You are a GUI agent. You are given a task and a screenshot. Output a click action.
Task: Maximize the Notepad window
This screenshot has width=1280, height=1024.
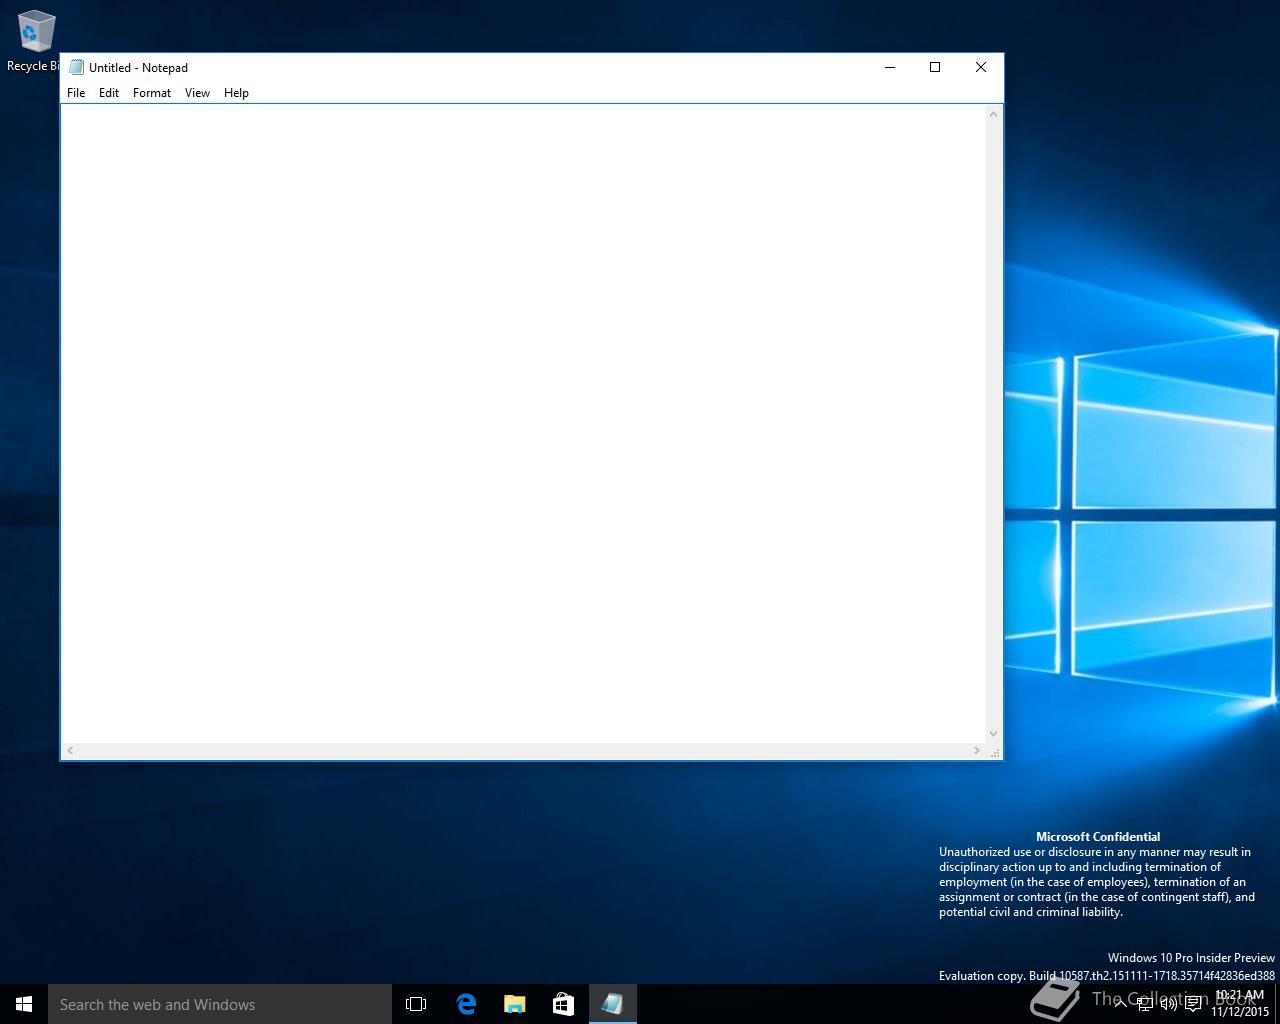click(x=935, y=67)
